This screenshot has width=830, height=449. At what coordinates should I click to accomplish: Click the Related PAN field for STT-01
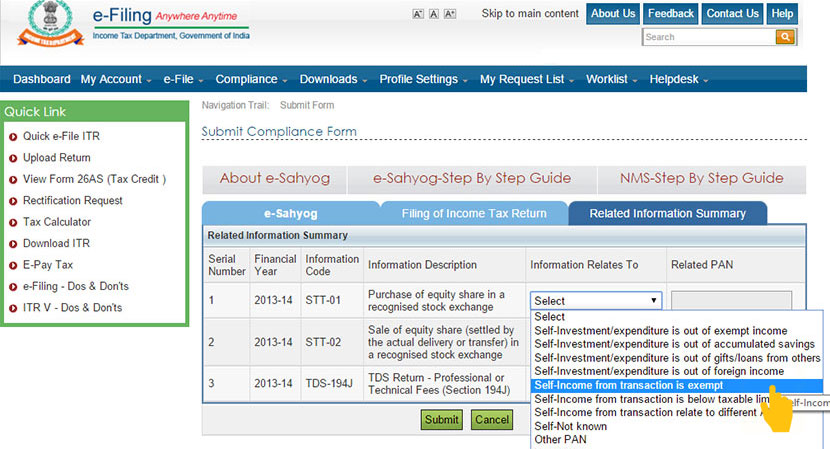(x=732, y=300)
